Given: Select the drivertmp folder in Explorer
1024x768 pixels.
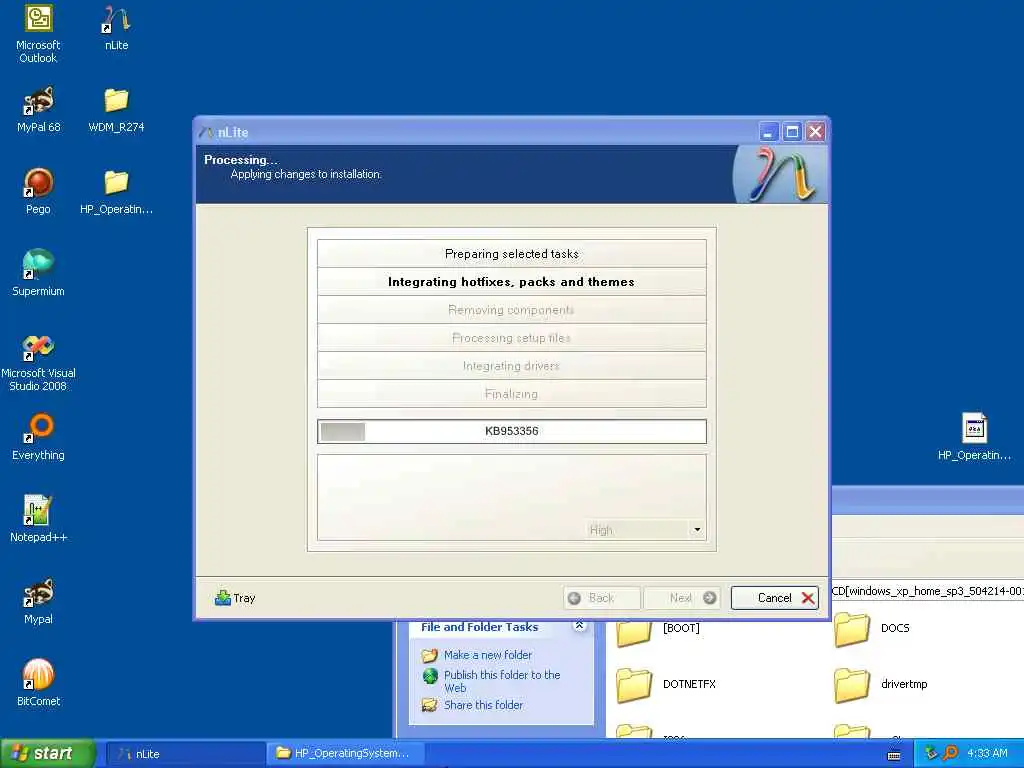Looking at the screenshot, I should (880, 684).
